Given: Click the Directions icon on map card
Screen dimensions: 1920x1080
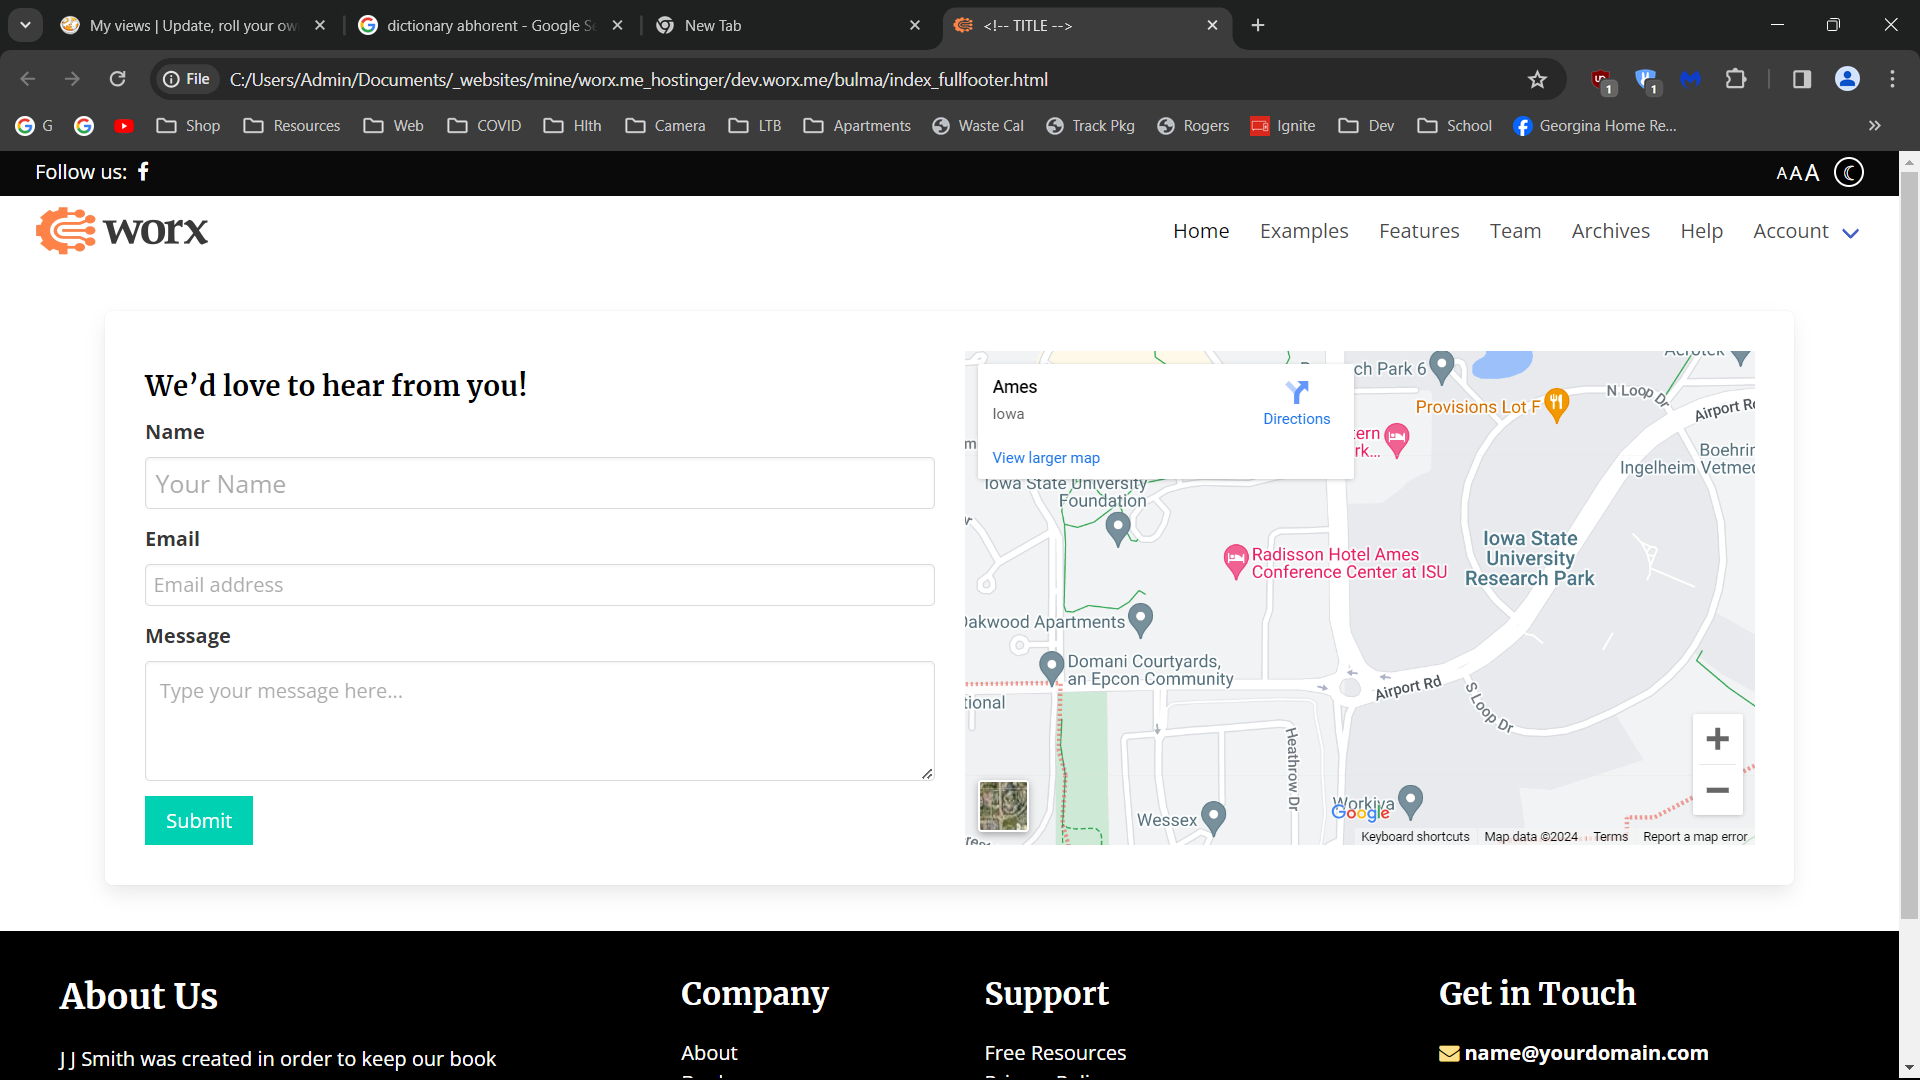Looking at the screenshot, I should coord(1296,393).
